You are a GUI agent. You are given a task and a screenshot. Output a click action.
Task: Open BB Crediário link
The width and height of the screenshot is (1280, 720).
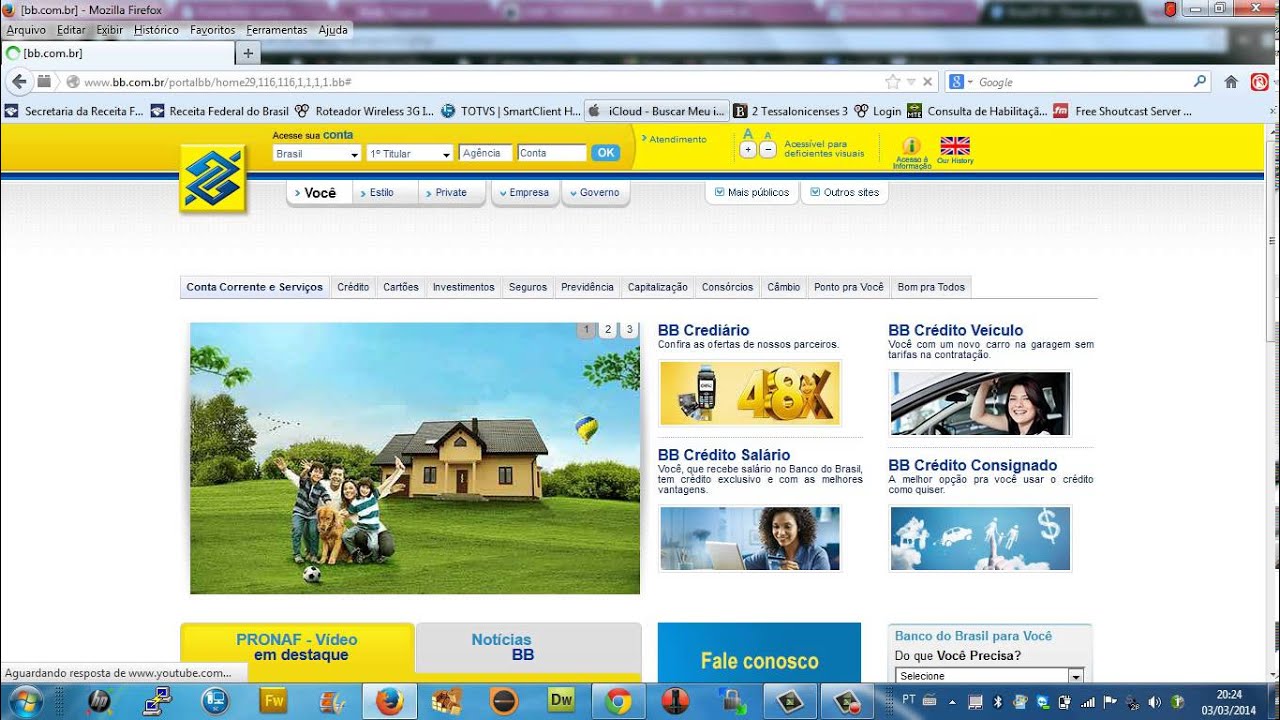[703, 330]
